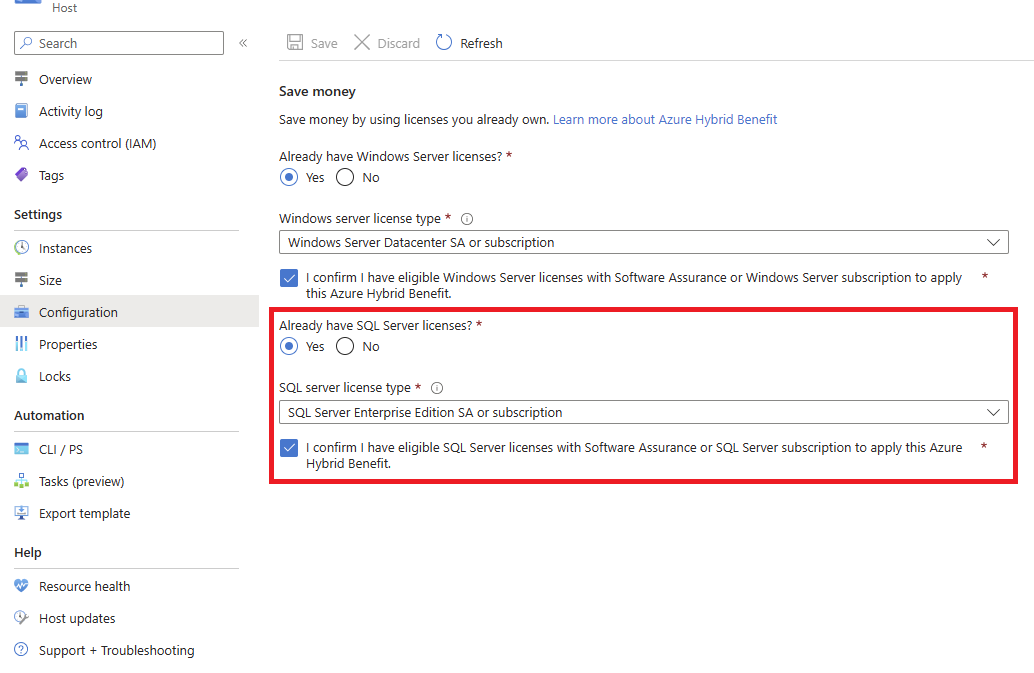Click the Resource health heart icon
This screenshot has width=1034, height=673.
pos(22,585)
